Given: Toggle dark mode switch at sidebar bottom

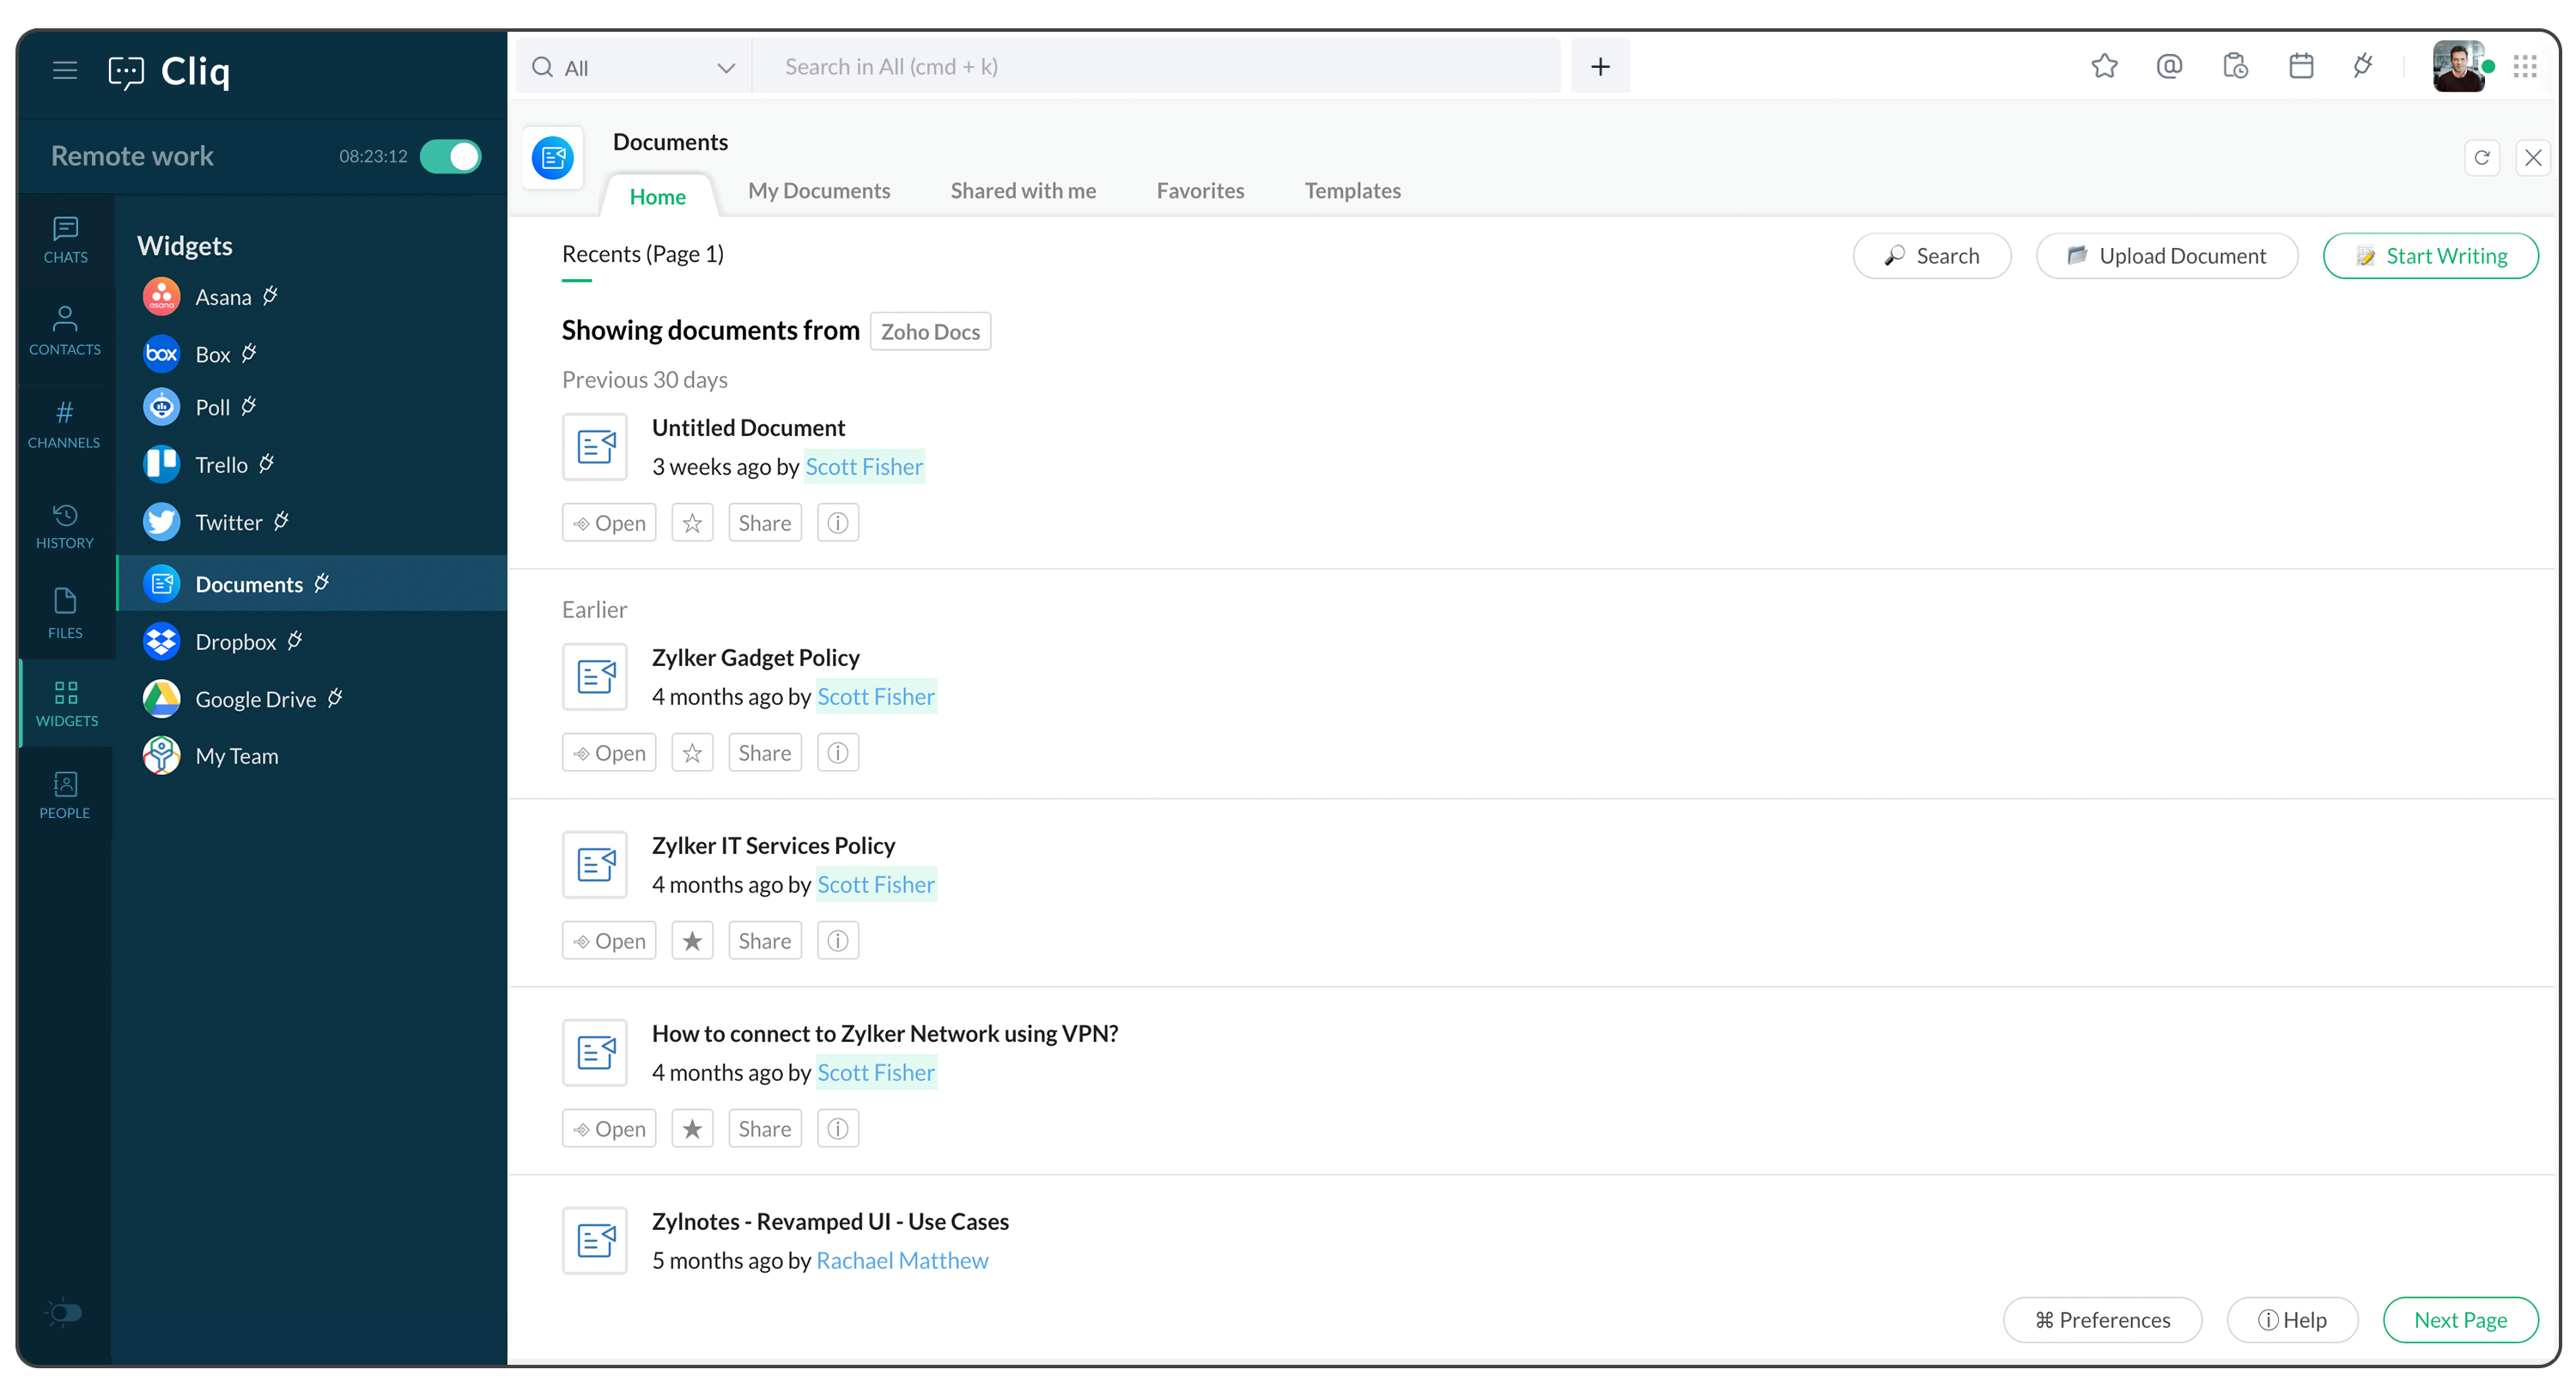Looking at the screenshot, I should point(65,1312).
